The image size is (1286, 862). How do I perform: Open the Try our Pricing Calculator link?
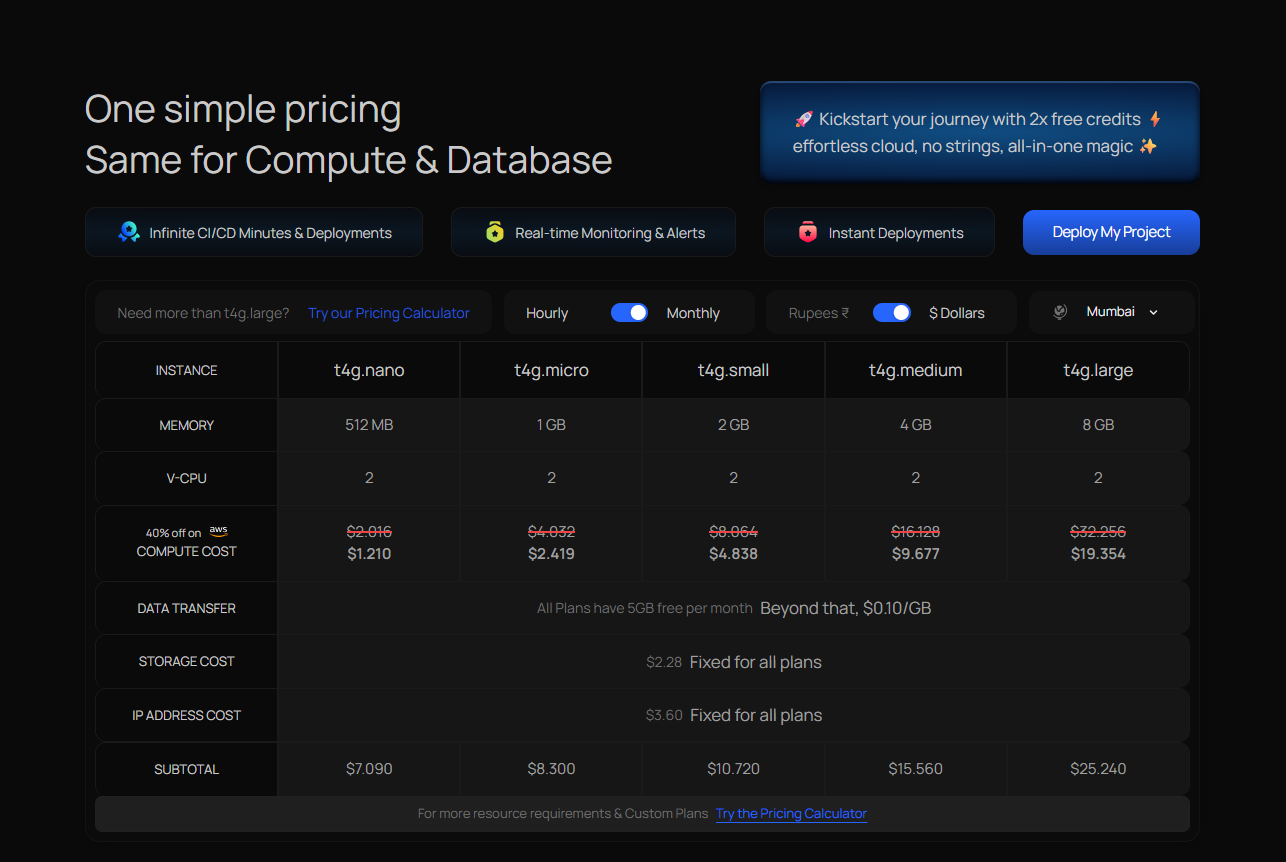[389, 313]
